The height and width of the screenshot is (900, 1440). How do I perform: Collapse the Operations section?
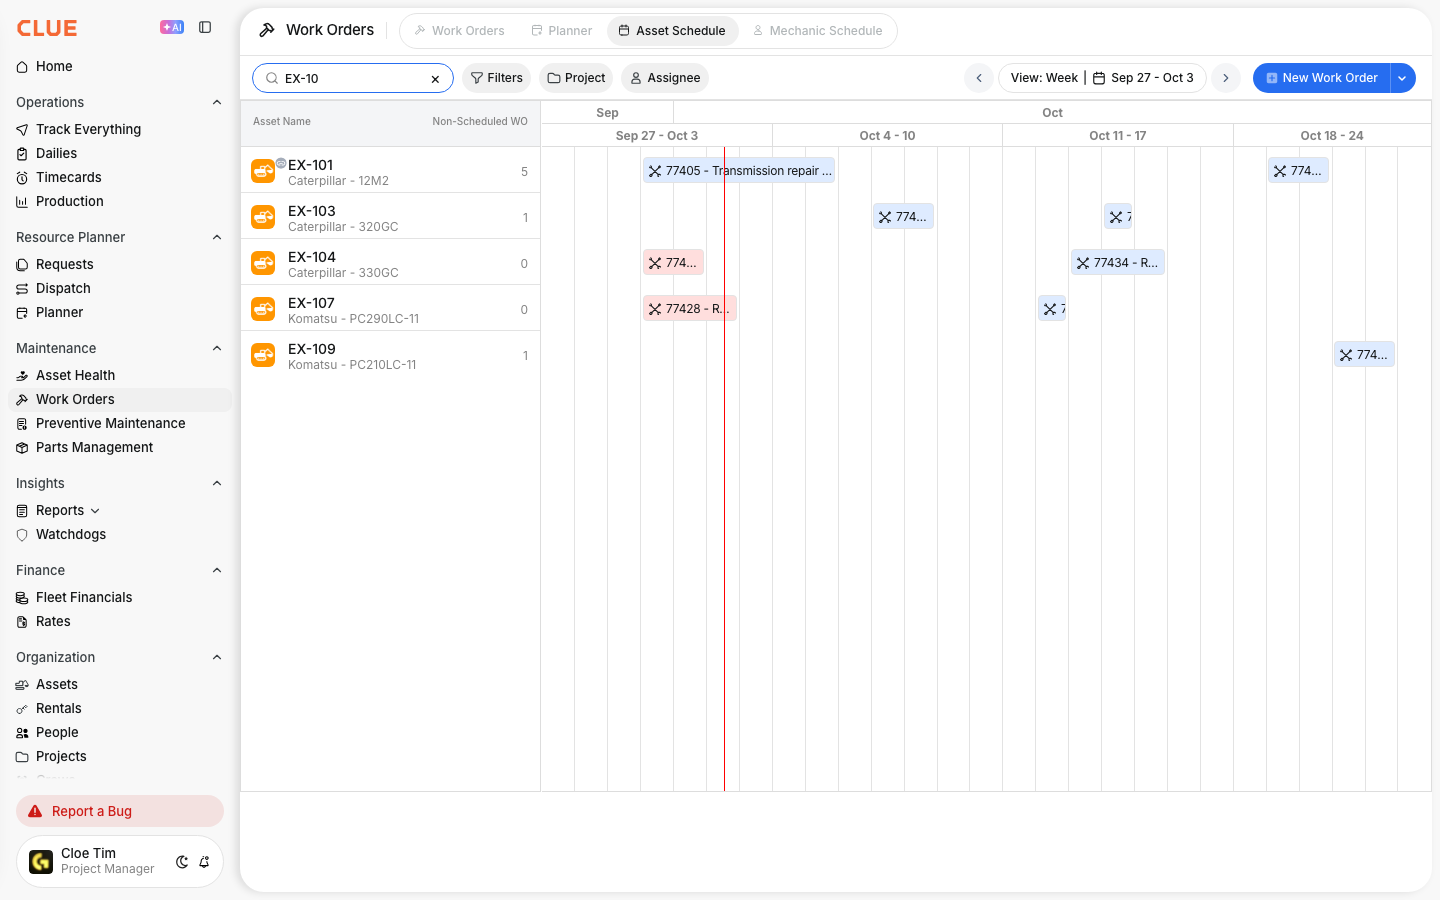coord(217,102)
